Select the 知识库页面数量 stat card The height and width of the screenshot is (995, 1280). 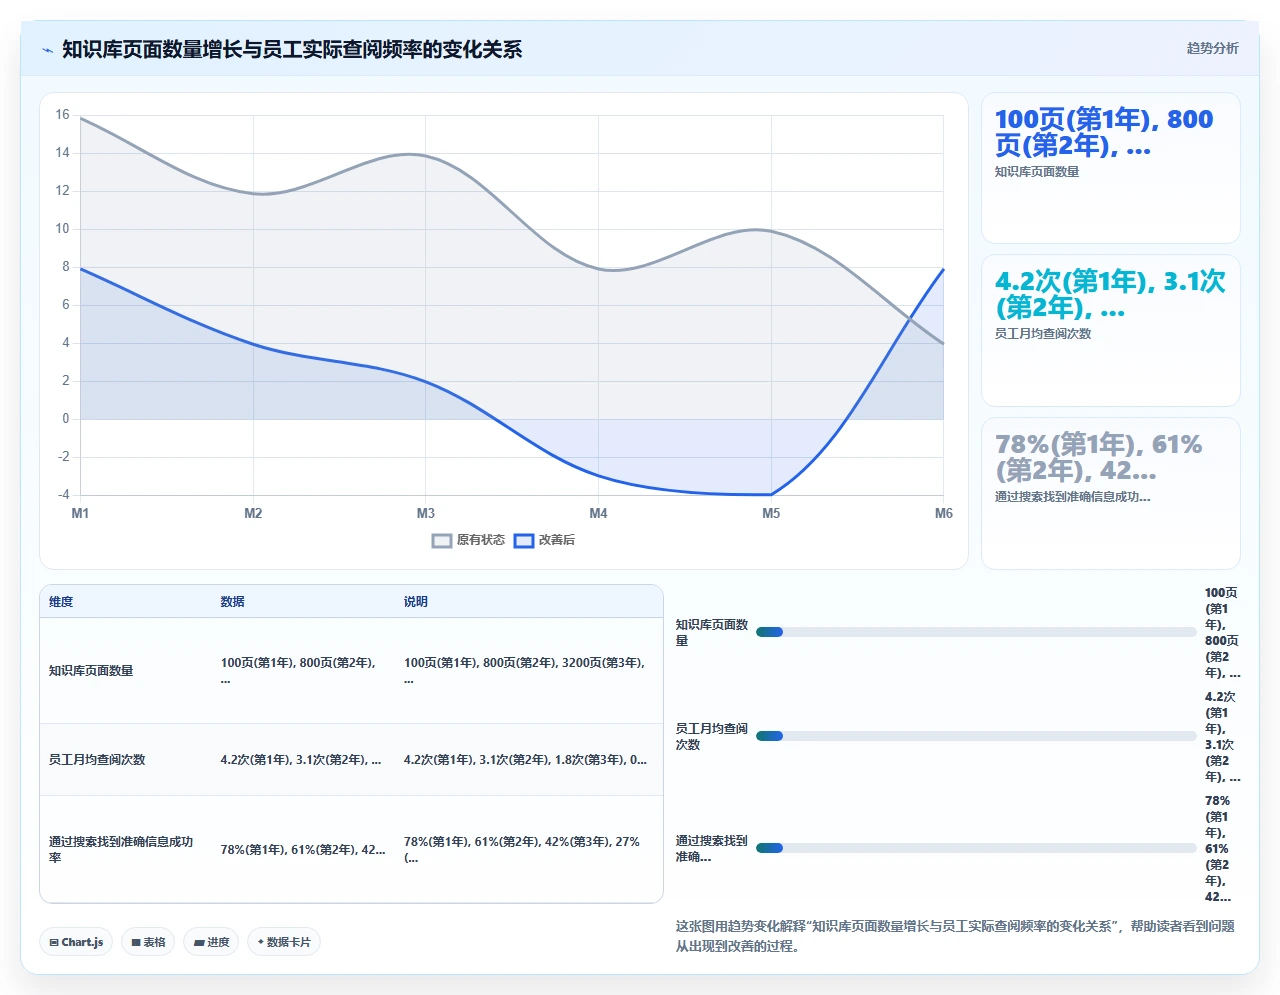click(1111, 168)
